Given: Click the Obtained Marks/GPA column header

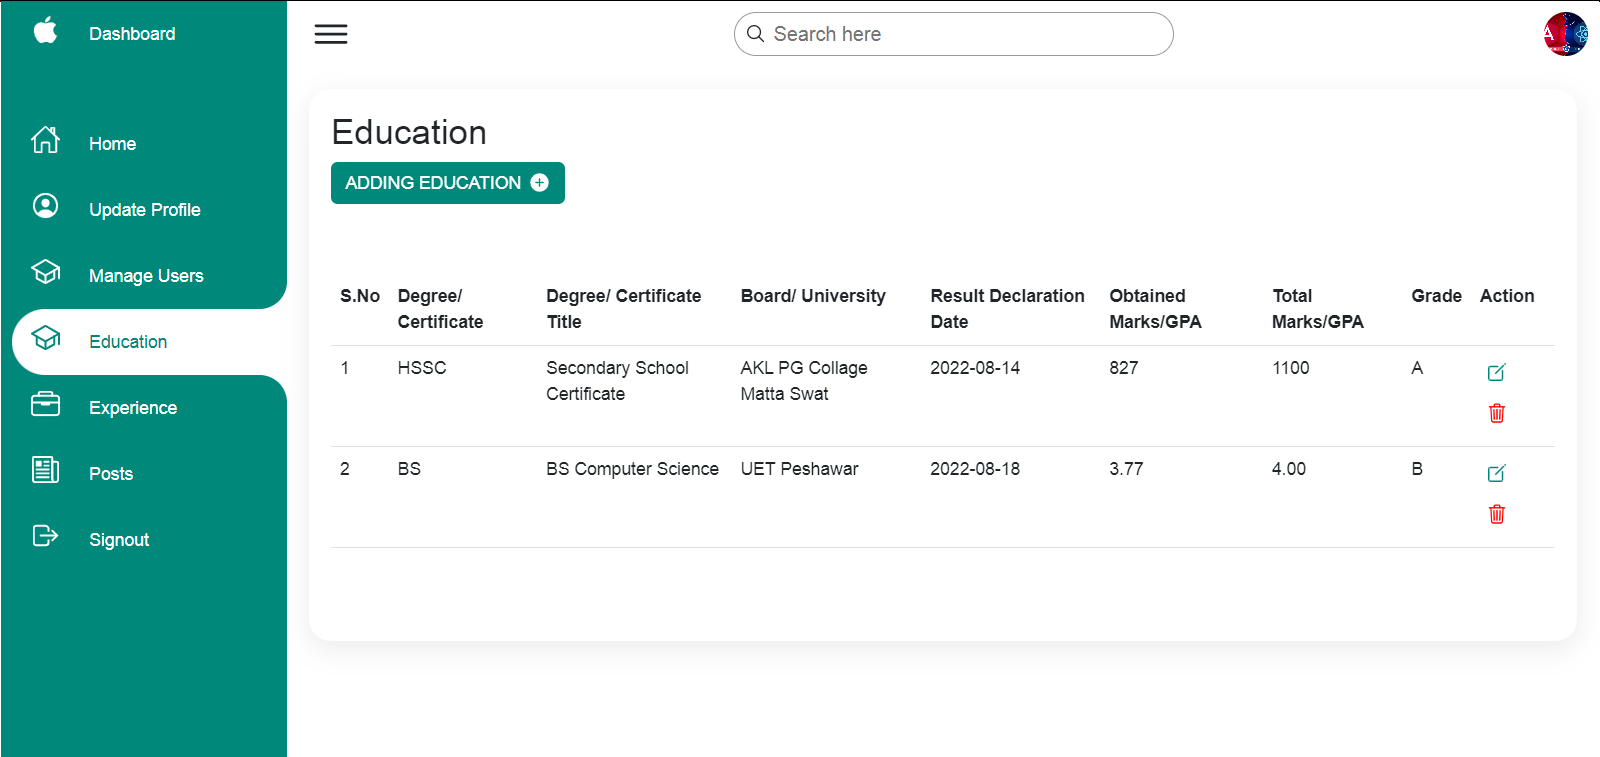Looking at the screenshot, I should [1155, 309].
